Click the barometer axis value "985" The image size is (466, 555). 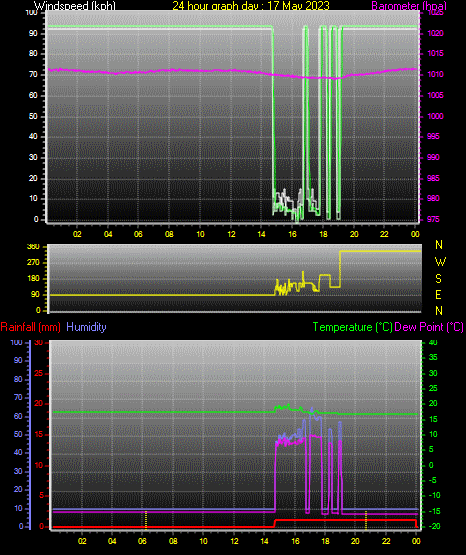pyautogui.click(x=433, y=178)
